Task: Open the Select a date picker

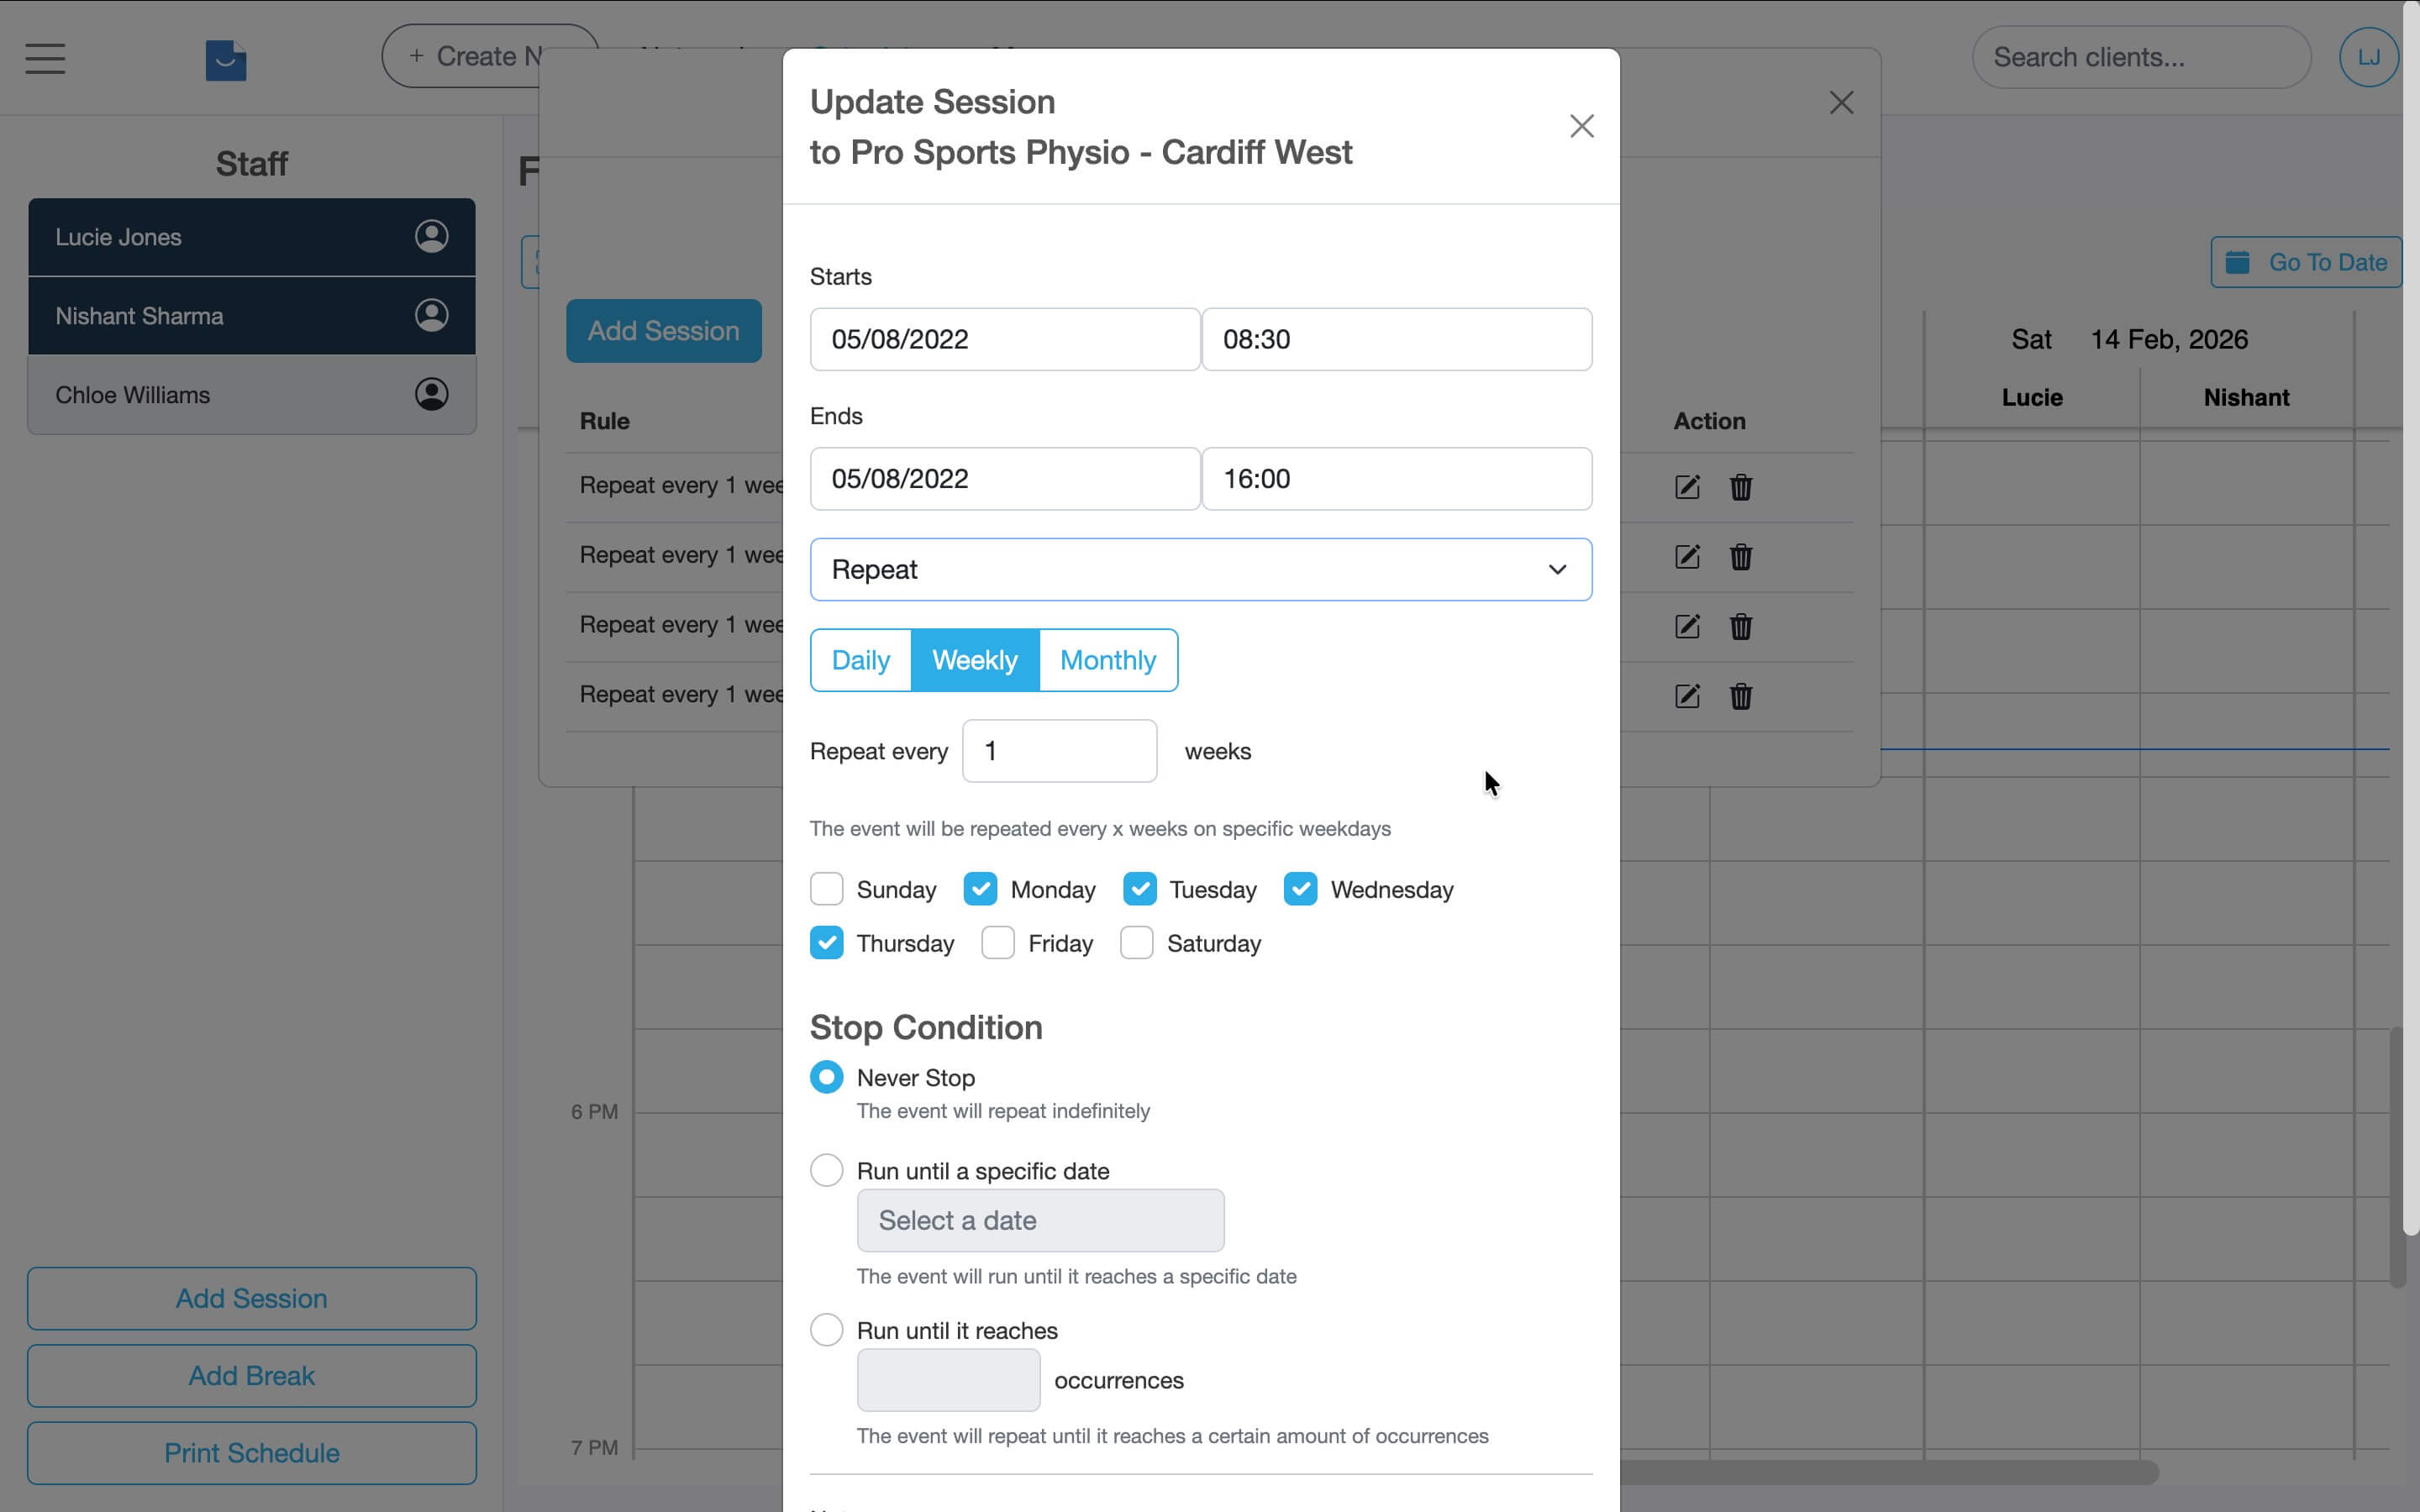Action: tap(1040, 1220)
